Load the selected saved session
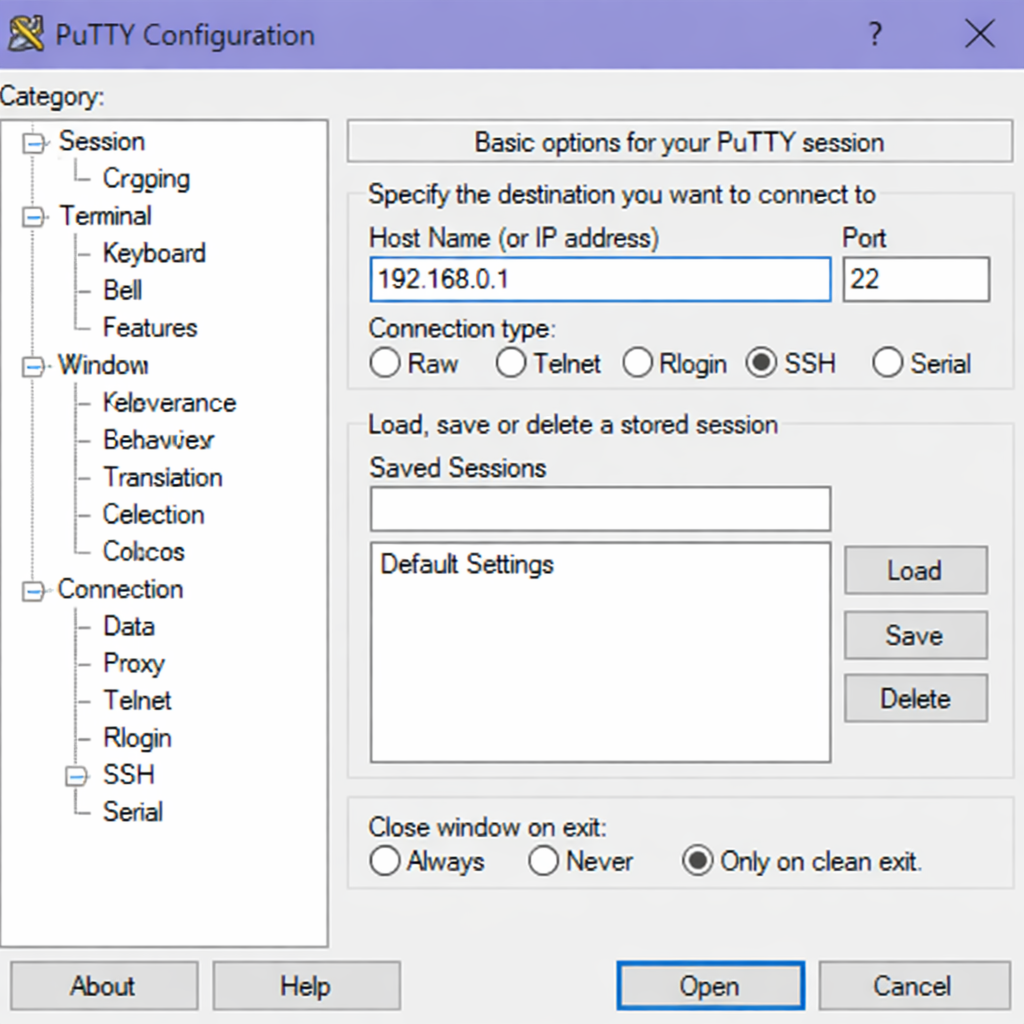Image resolution: width=1024 pixels, height=1024 pixels. (x=915, y=570)
